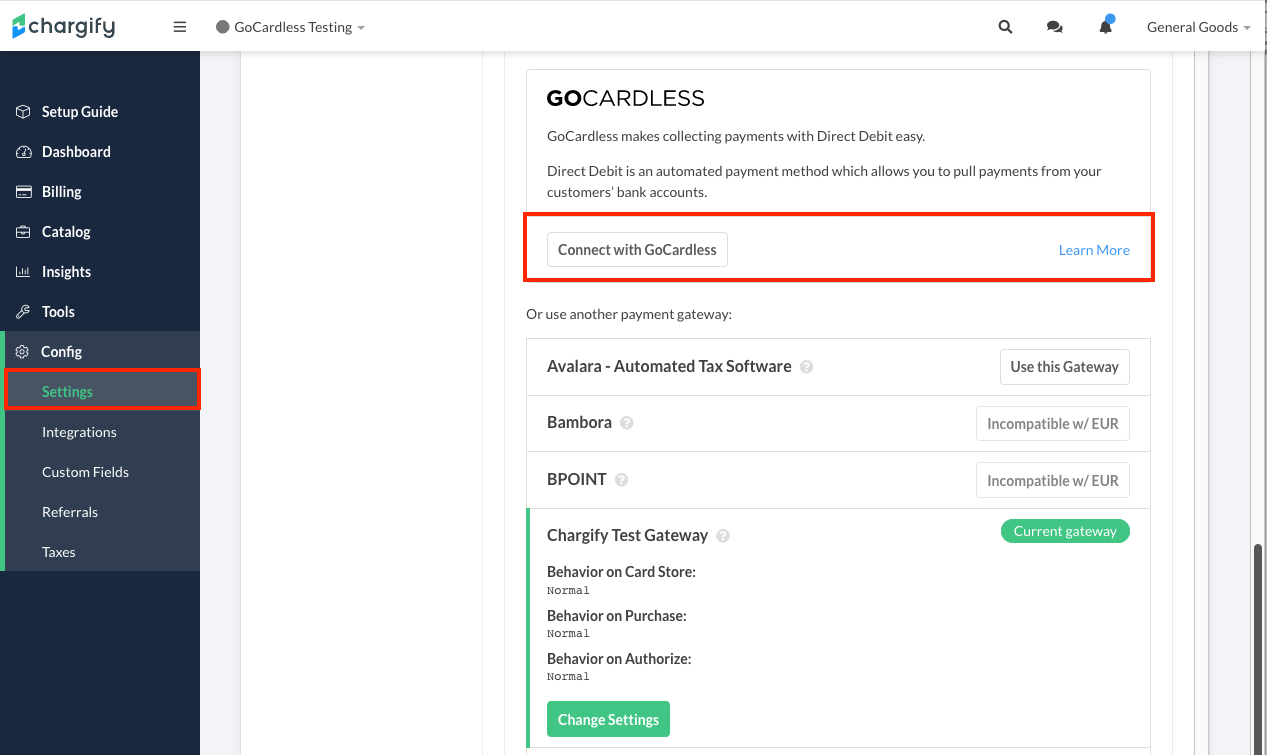The width and height of the screenshot is (1267, 755).
Task: Click help icon beside BPOINT
Action: (622, 480)
